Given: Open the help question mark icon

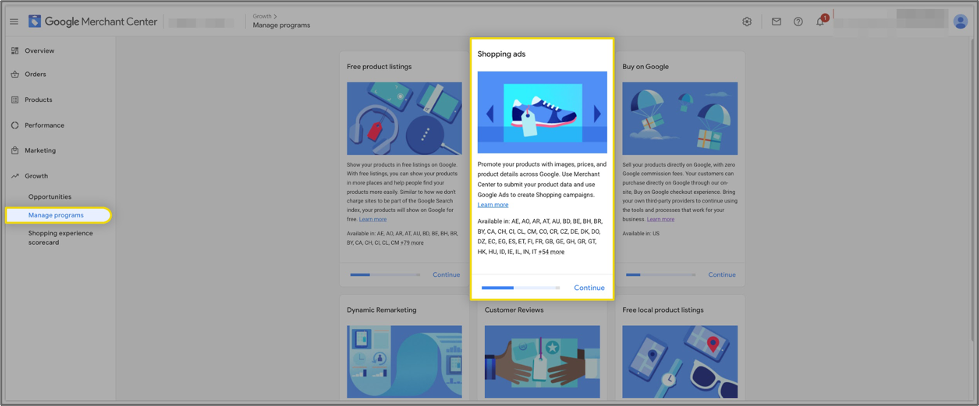Looking at the screenshot, I should 798,22.
